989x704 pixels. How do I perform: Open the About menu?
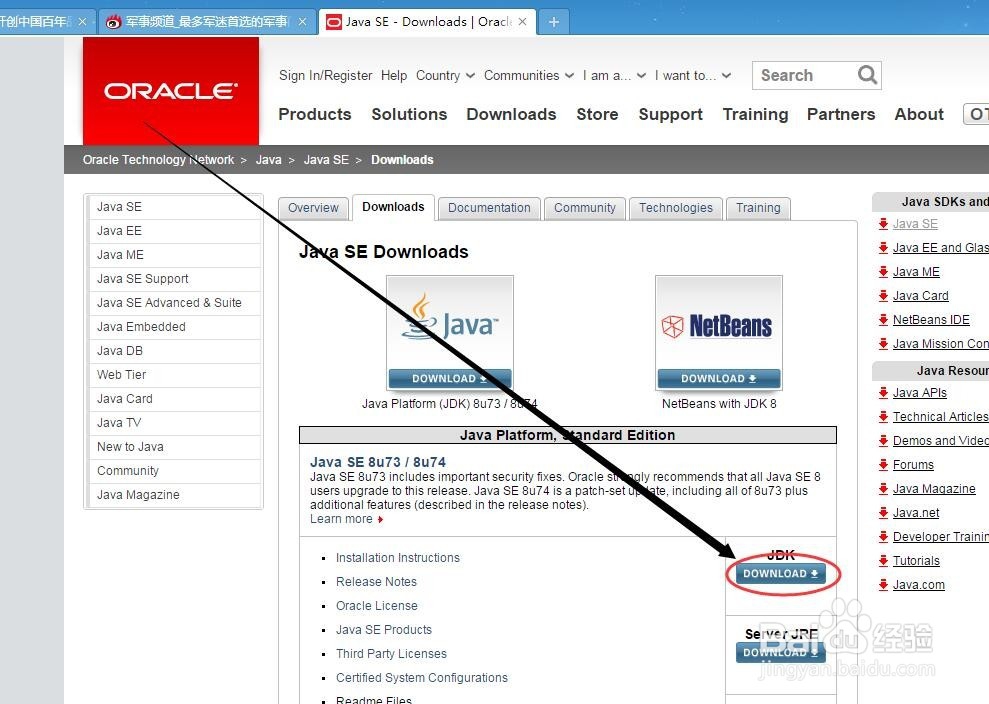(919, 114)
